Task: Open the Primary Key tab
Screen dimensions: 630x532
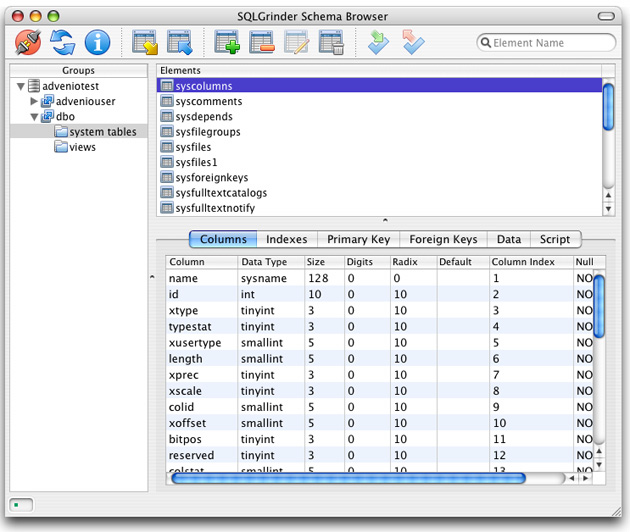Action: coord(358,239)
